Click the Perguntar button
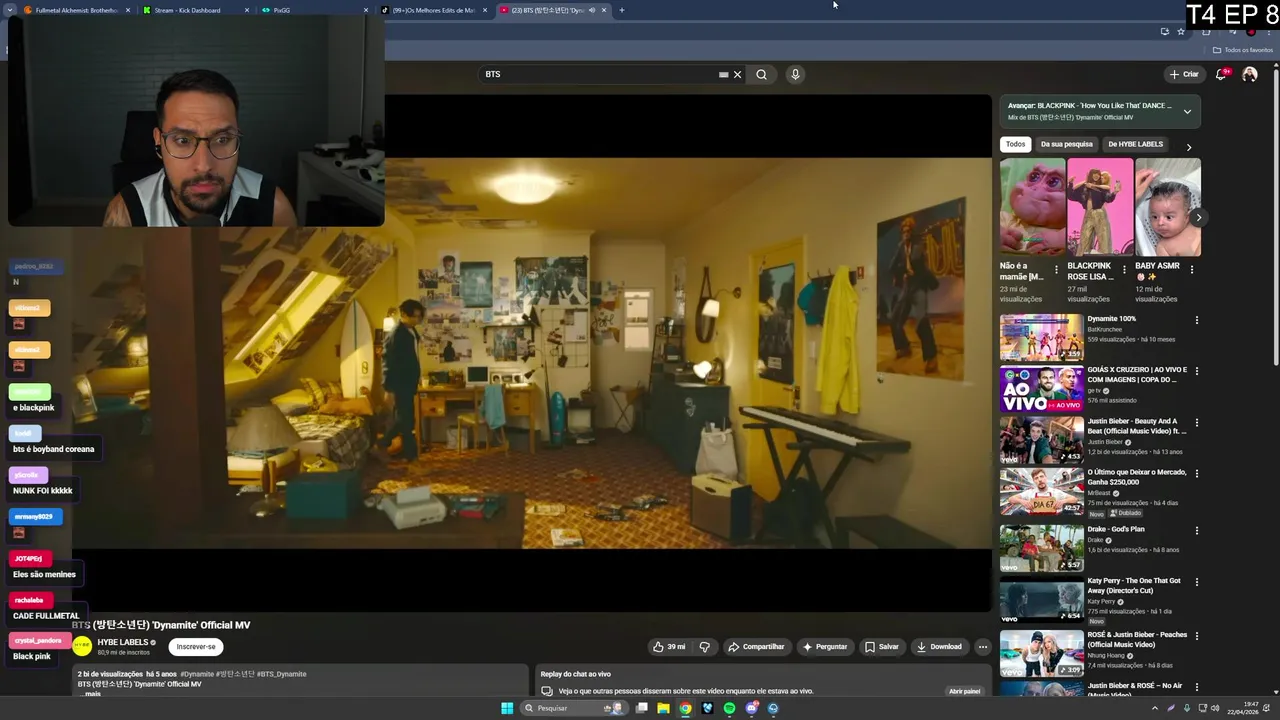 825,647
